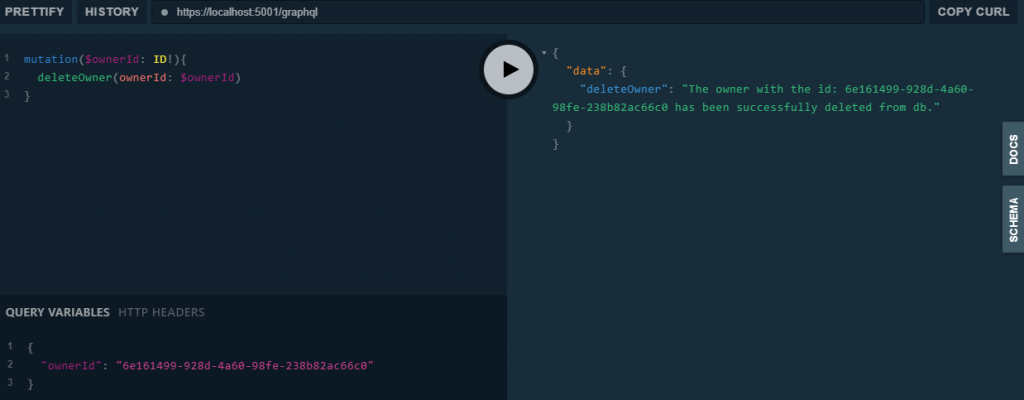Screen dimensions: 1024x400
Task: Click the "ownerId" key in query variables
Action: (x=71, y=365)
